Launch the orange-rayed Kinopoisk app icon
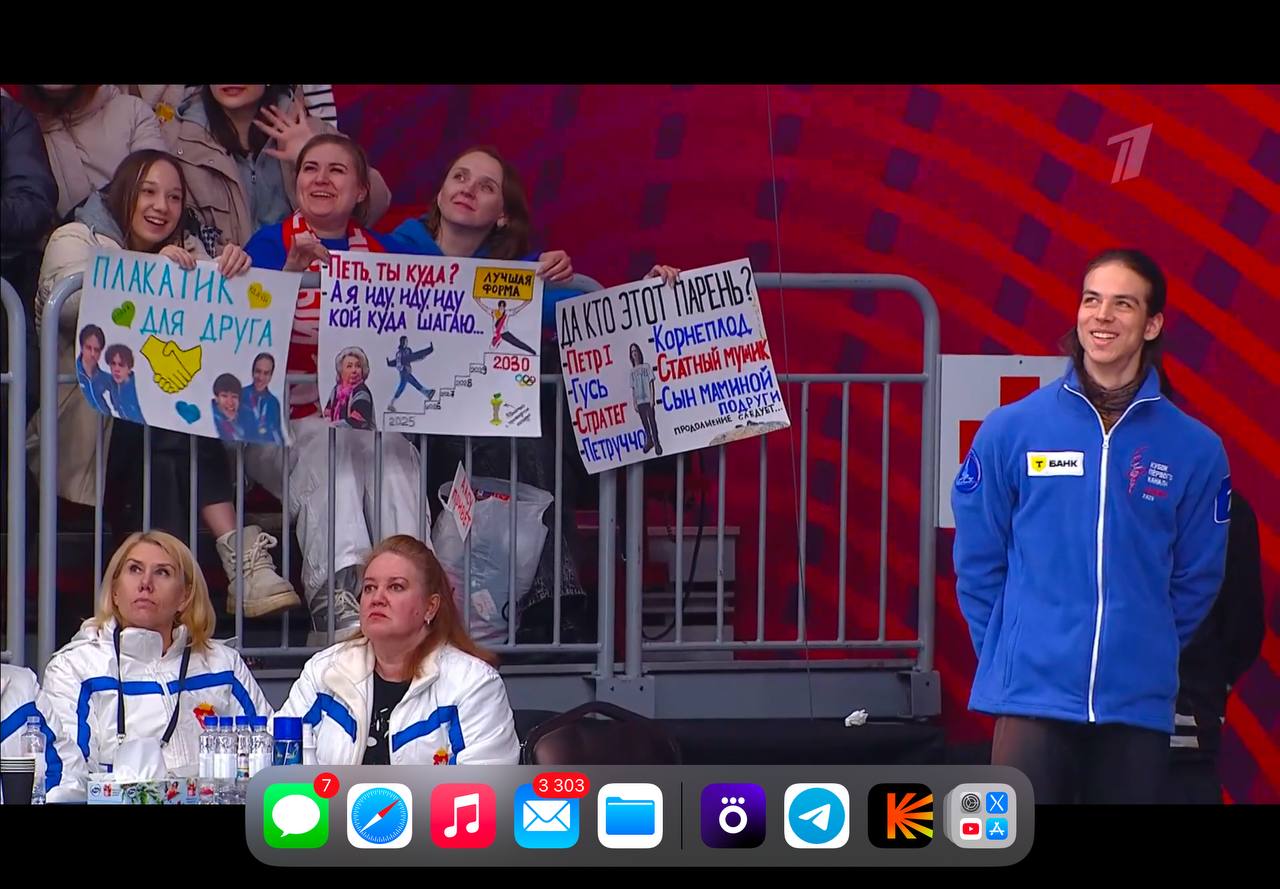This screenshot has width=1280, height=889. [900, 816]
